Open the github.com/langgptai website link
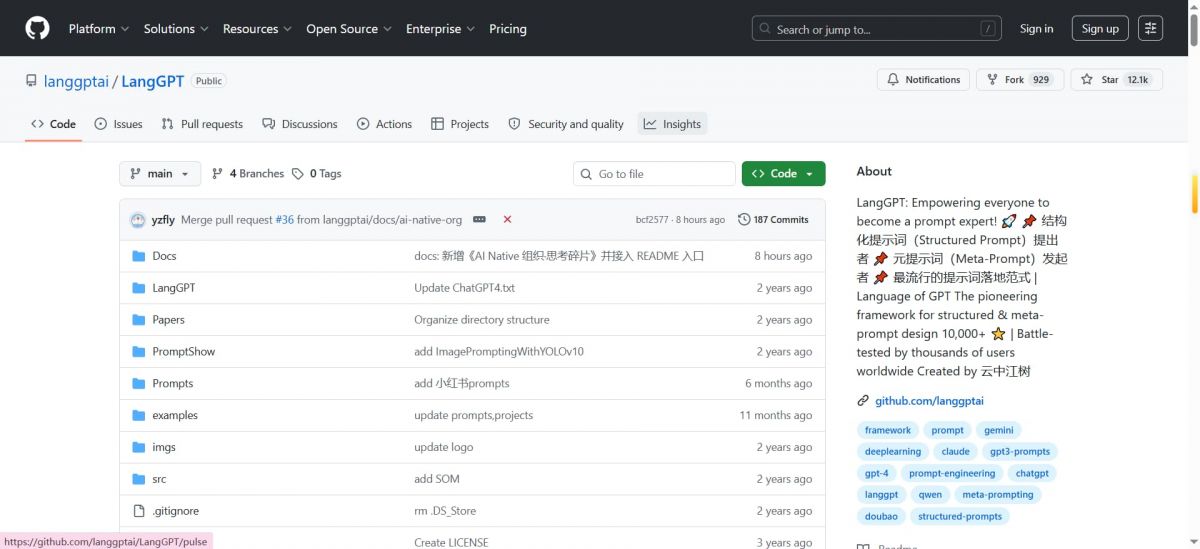 929,401
